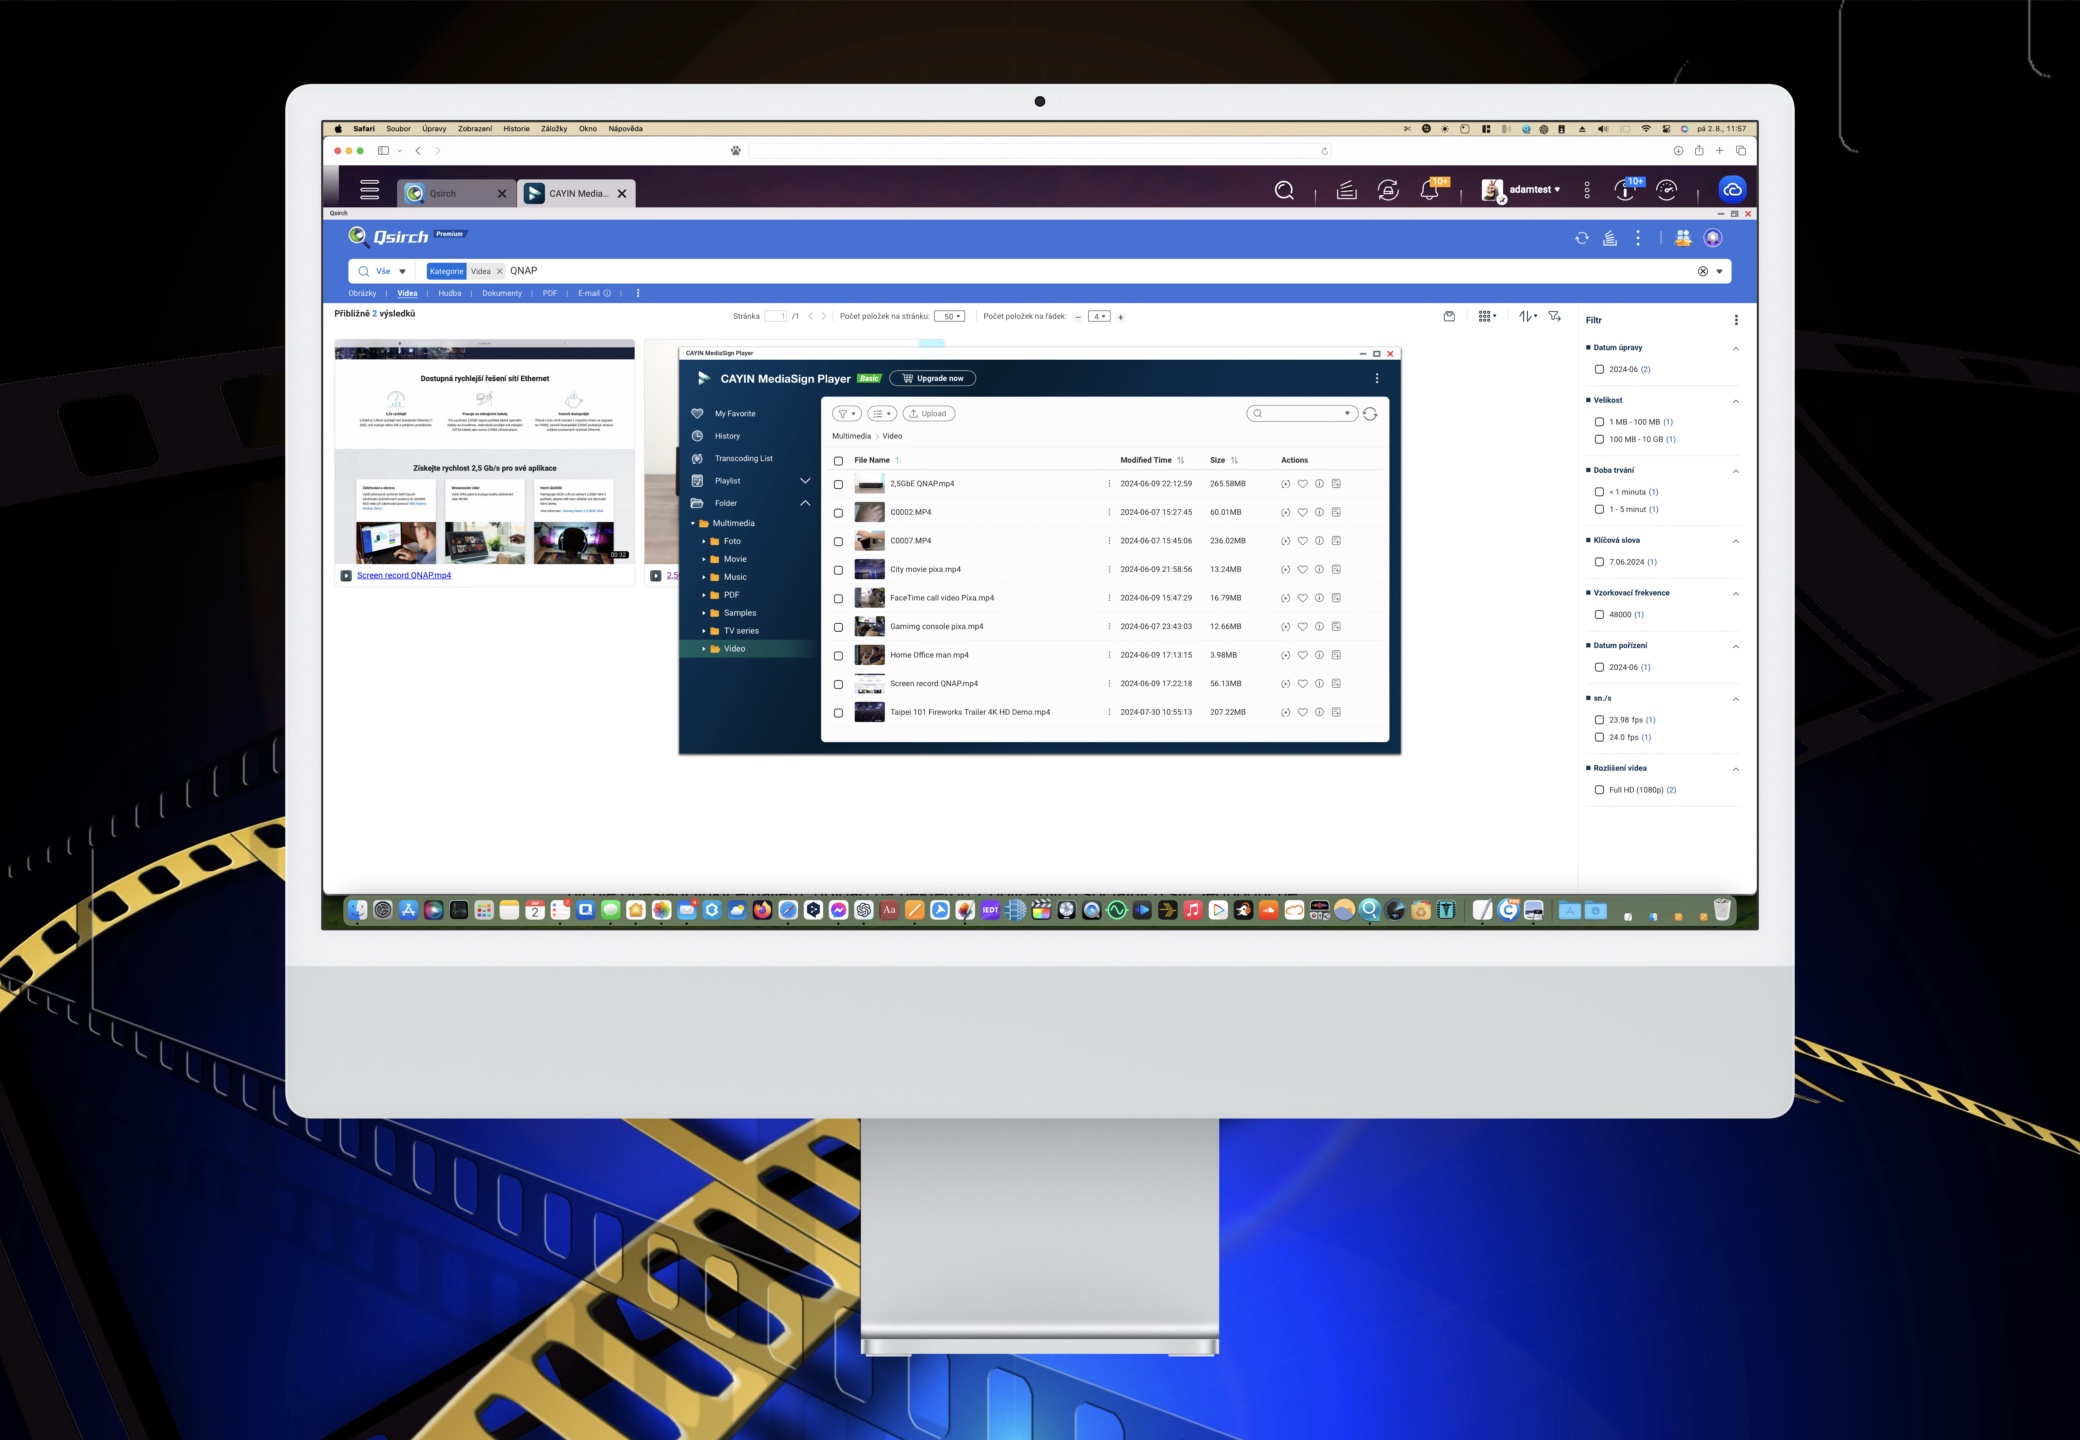Viewport: 2080px width, 1440px height.
Task: Click QNAP notification bell icon
Action: (1429, 190)
